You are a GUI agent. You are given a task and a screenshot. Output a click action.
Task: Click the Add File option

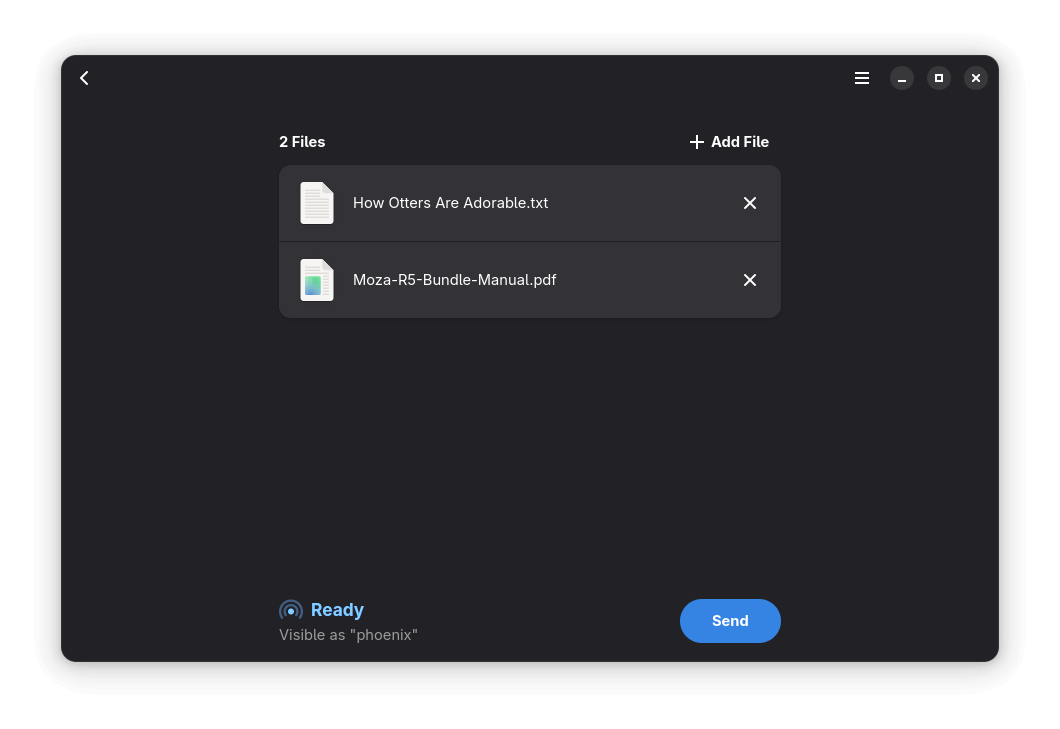tap(740, 141)
